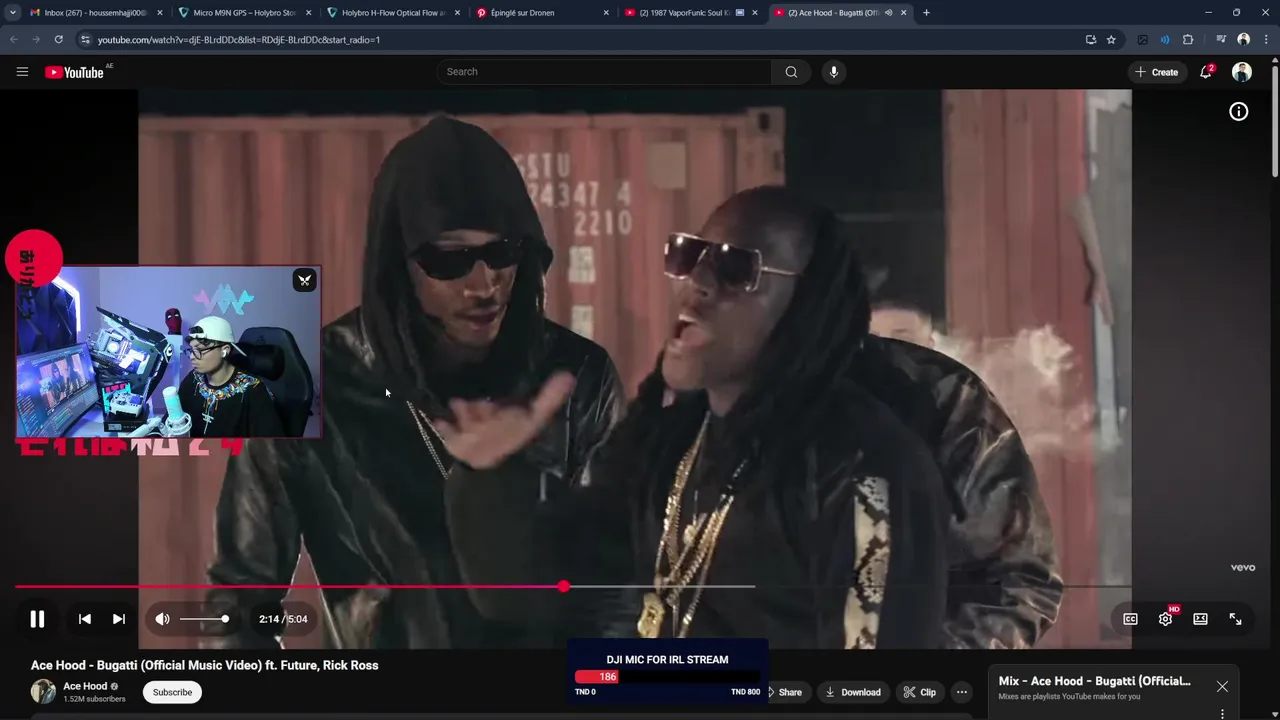Viewport: 1280px width, 720px height.
Task: Open the tab search dropdown
Action: pyautogui.click(x=12, y=13)
